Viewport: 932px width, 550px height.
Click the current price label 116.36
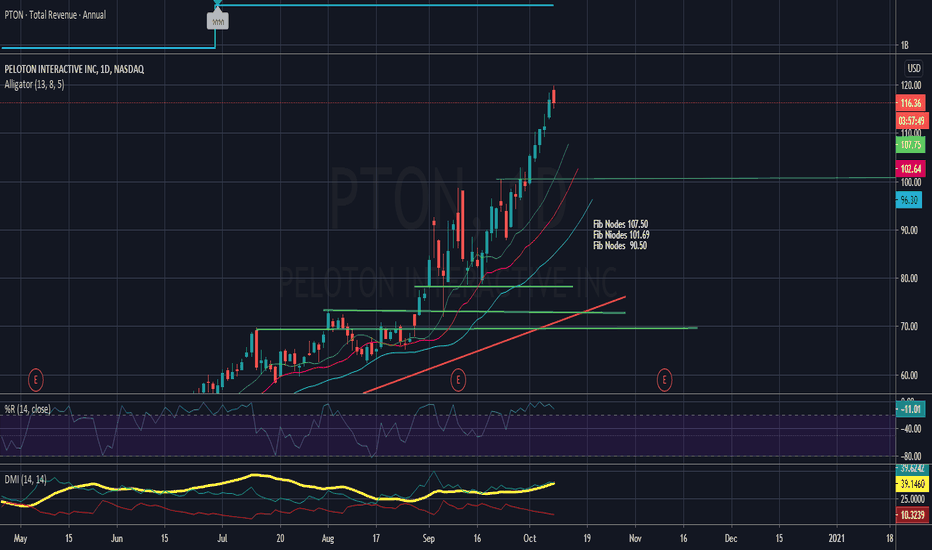911,103
